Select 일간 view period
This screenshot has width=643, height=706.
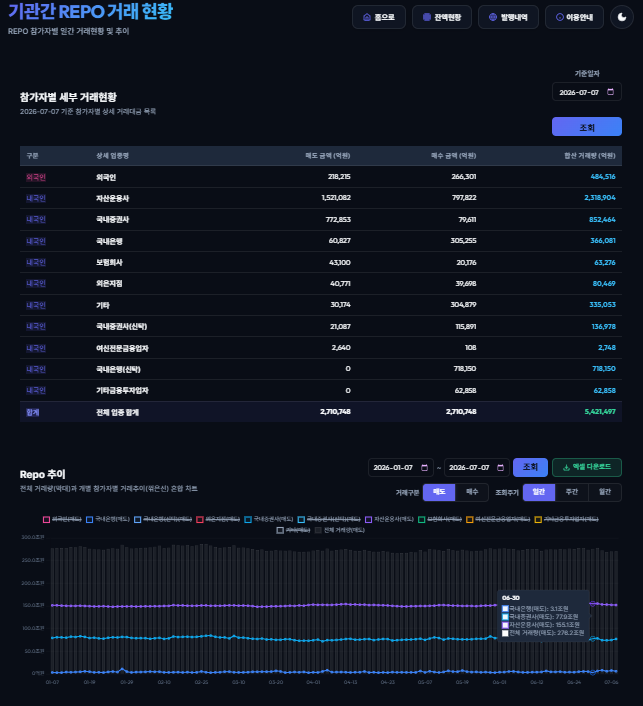tap(539, 492)
